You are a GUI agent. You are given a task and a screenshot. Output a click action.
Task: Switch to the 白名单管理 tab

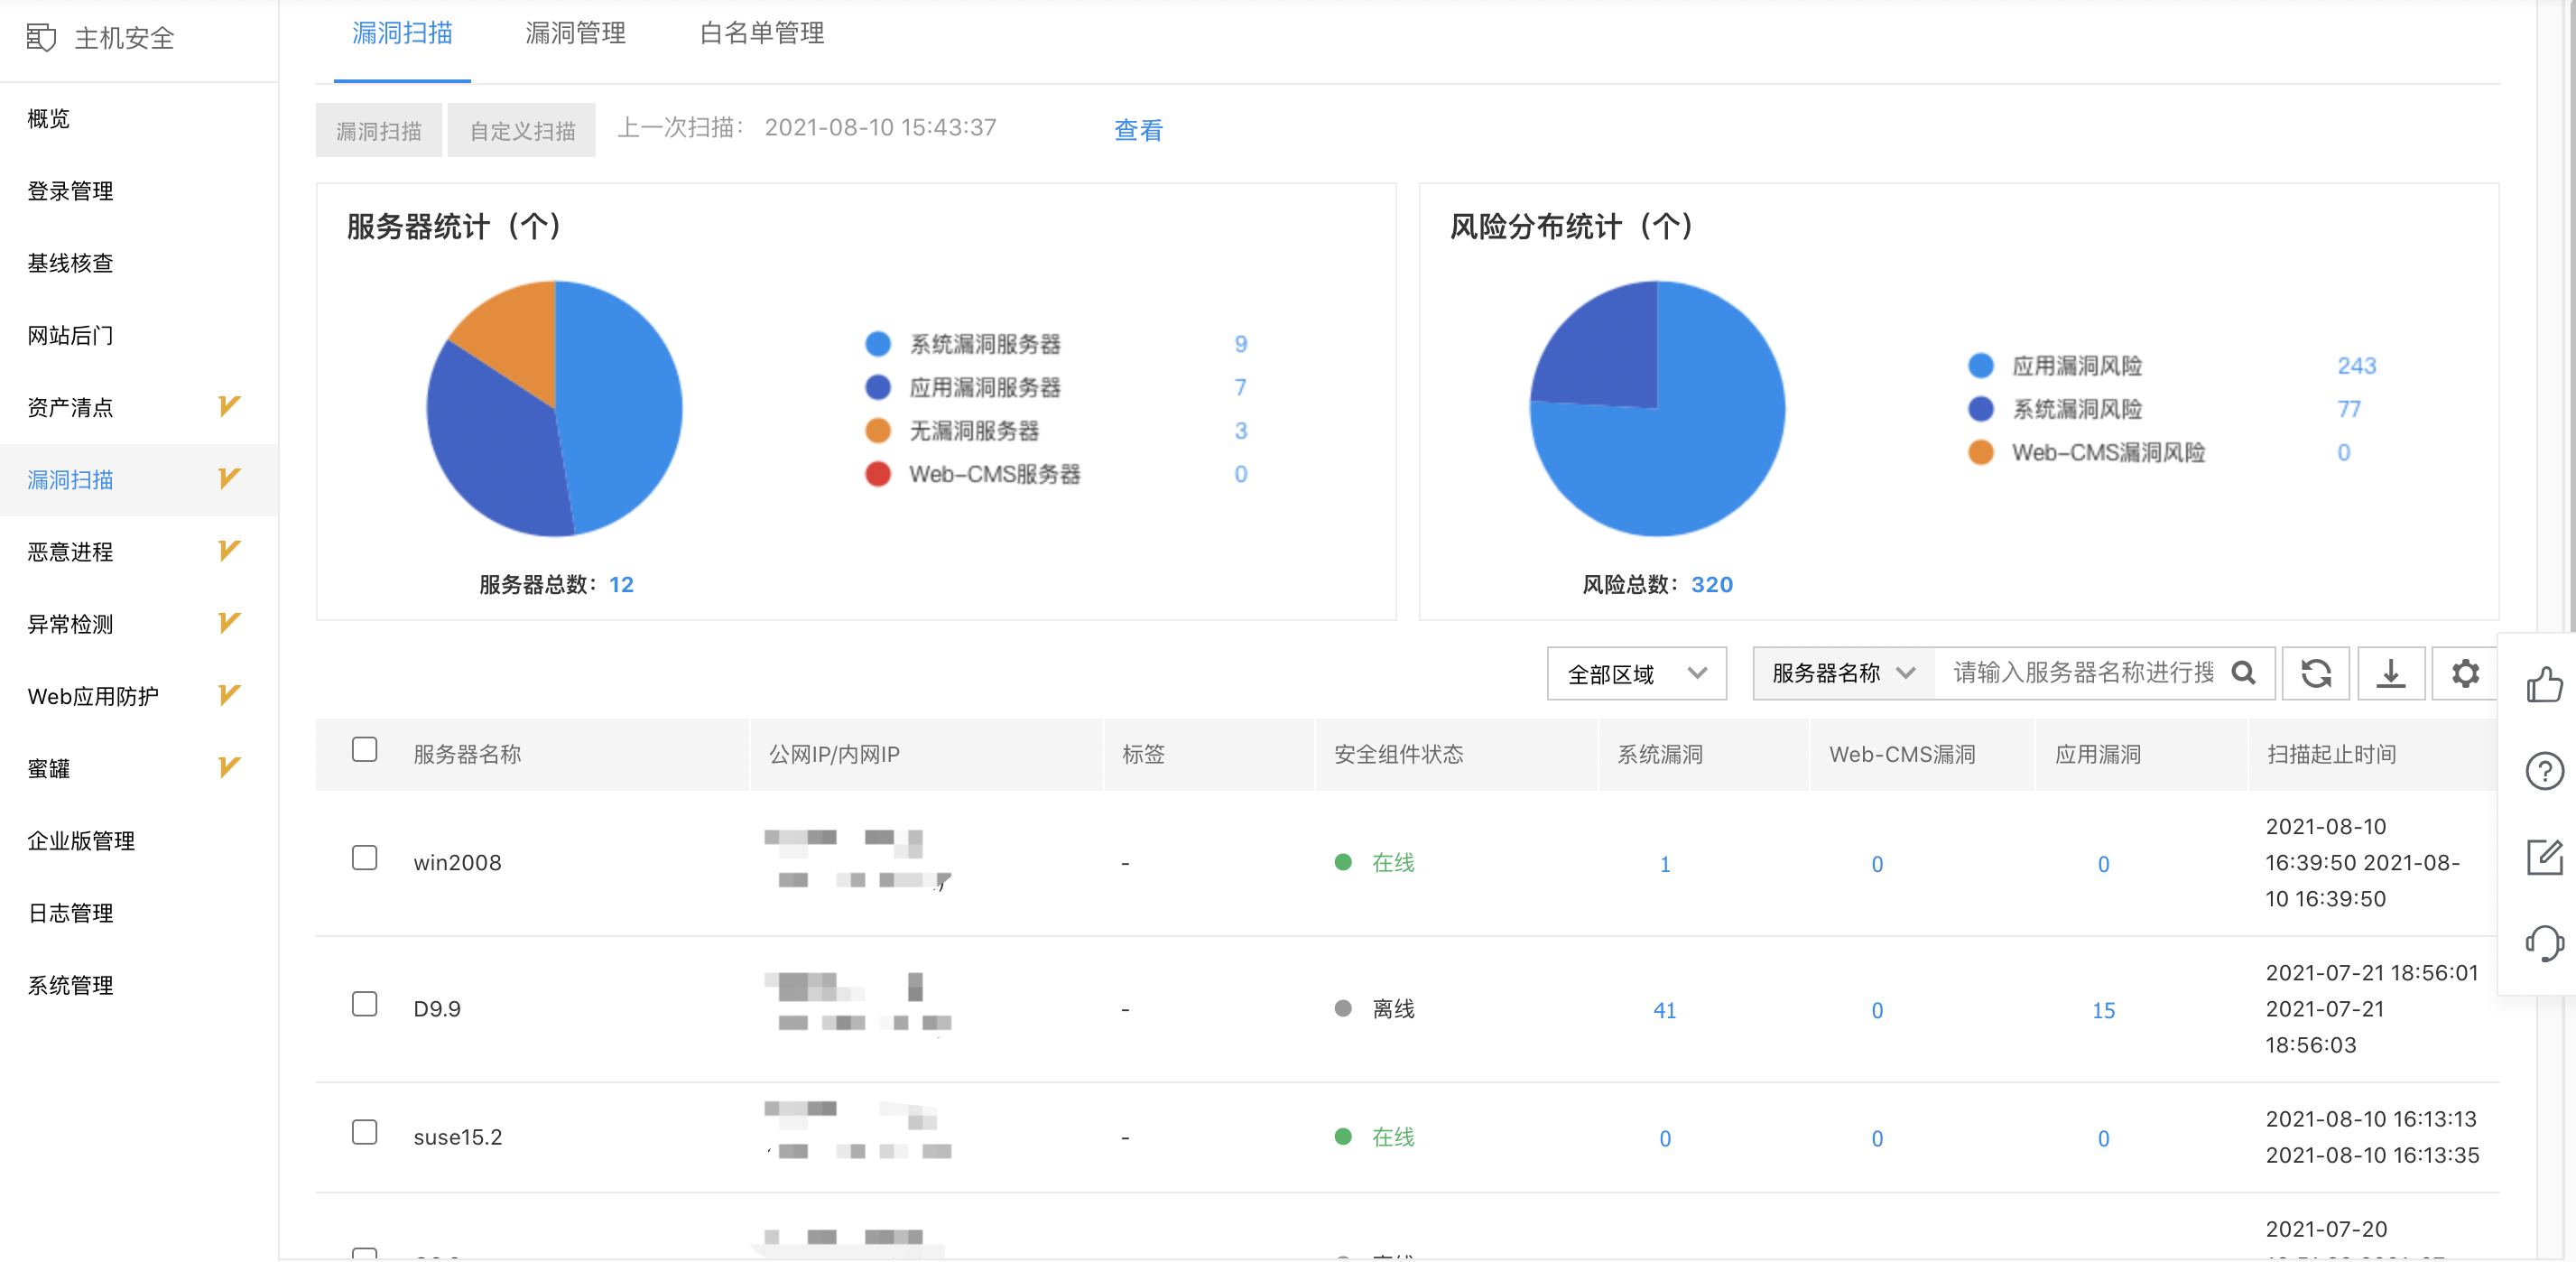click(x=761, y=34)
